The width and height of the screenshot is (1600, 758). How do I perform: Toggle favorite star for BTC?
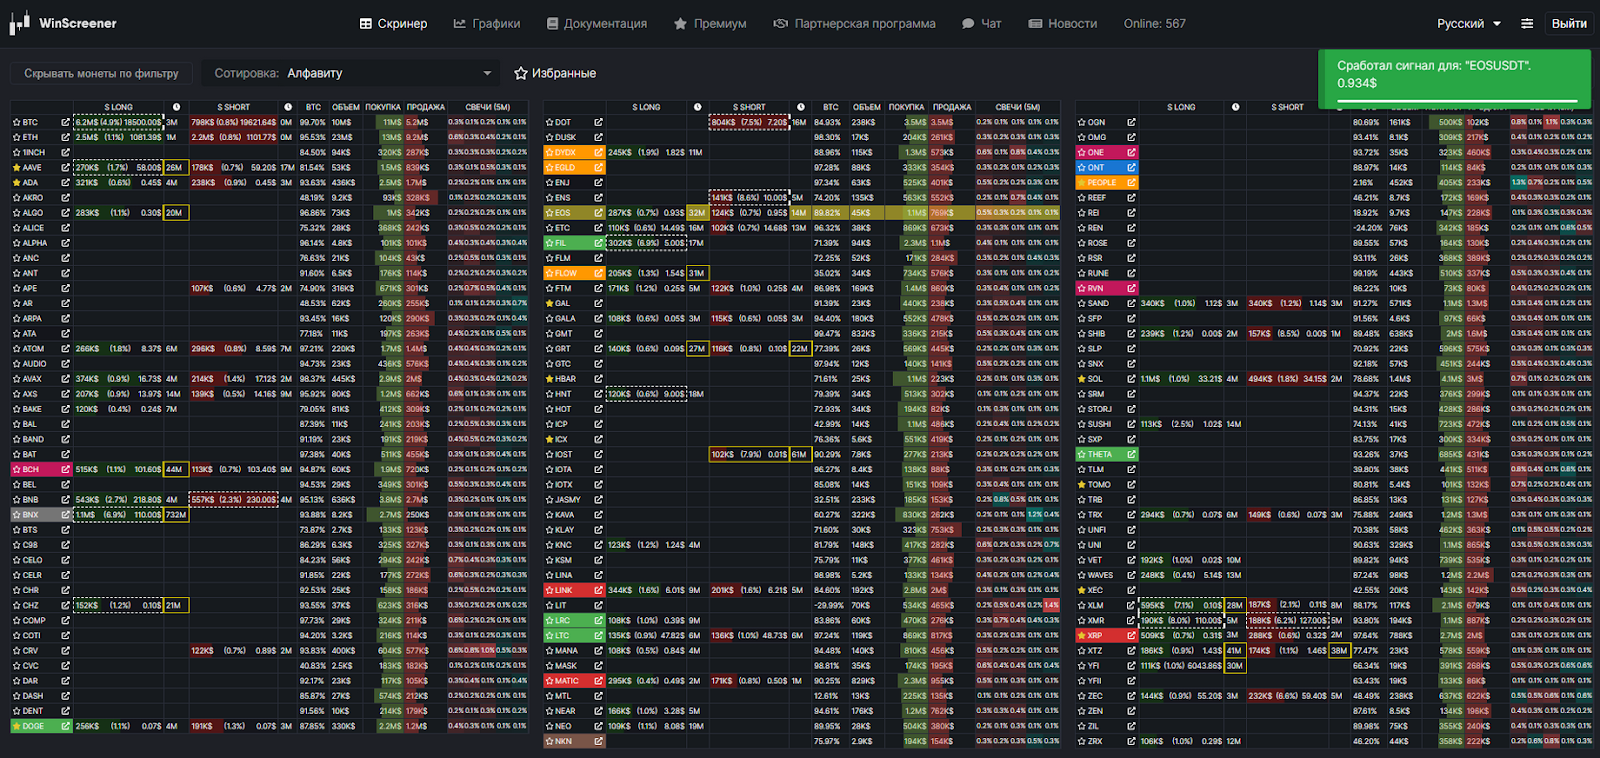pyautogui.click(x=16, y=123)
